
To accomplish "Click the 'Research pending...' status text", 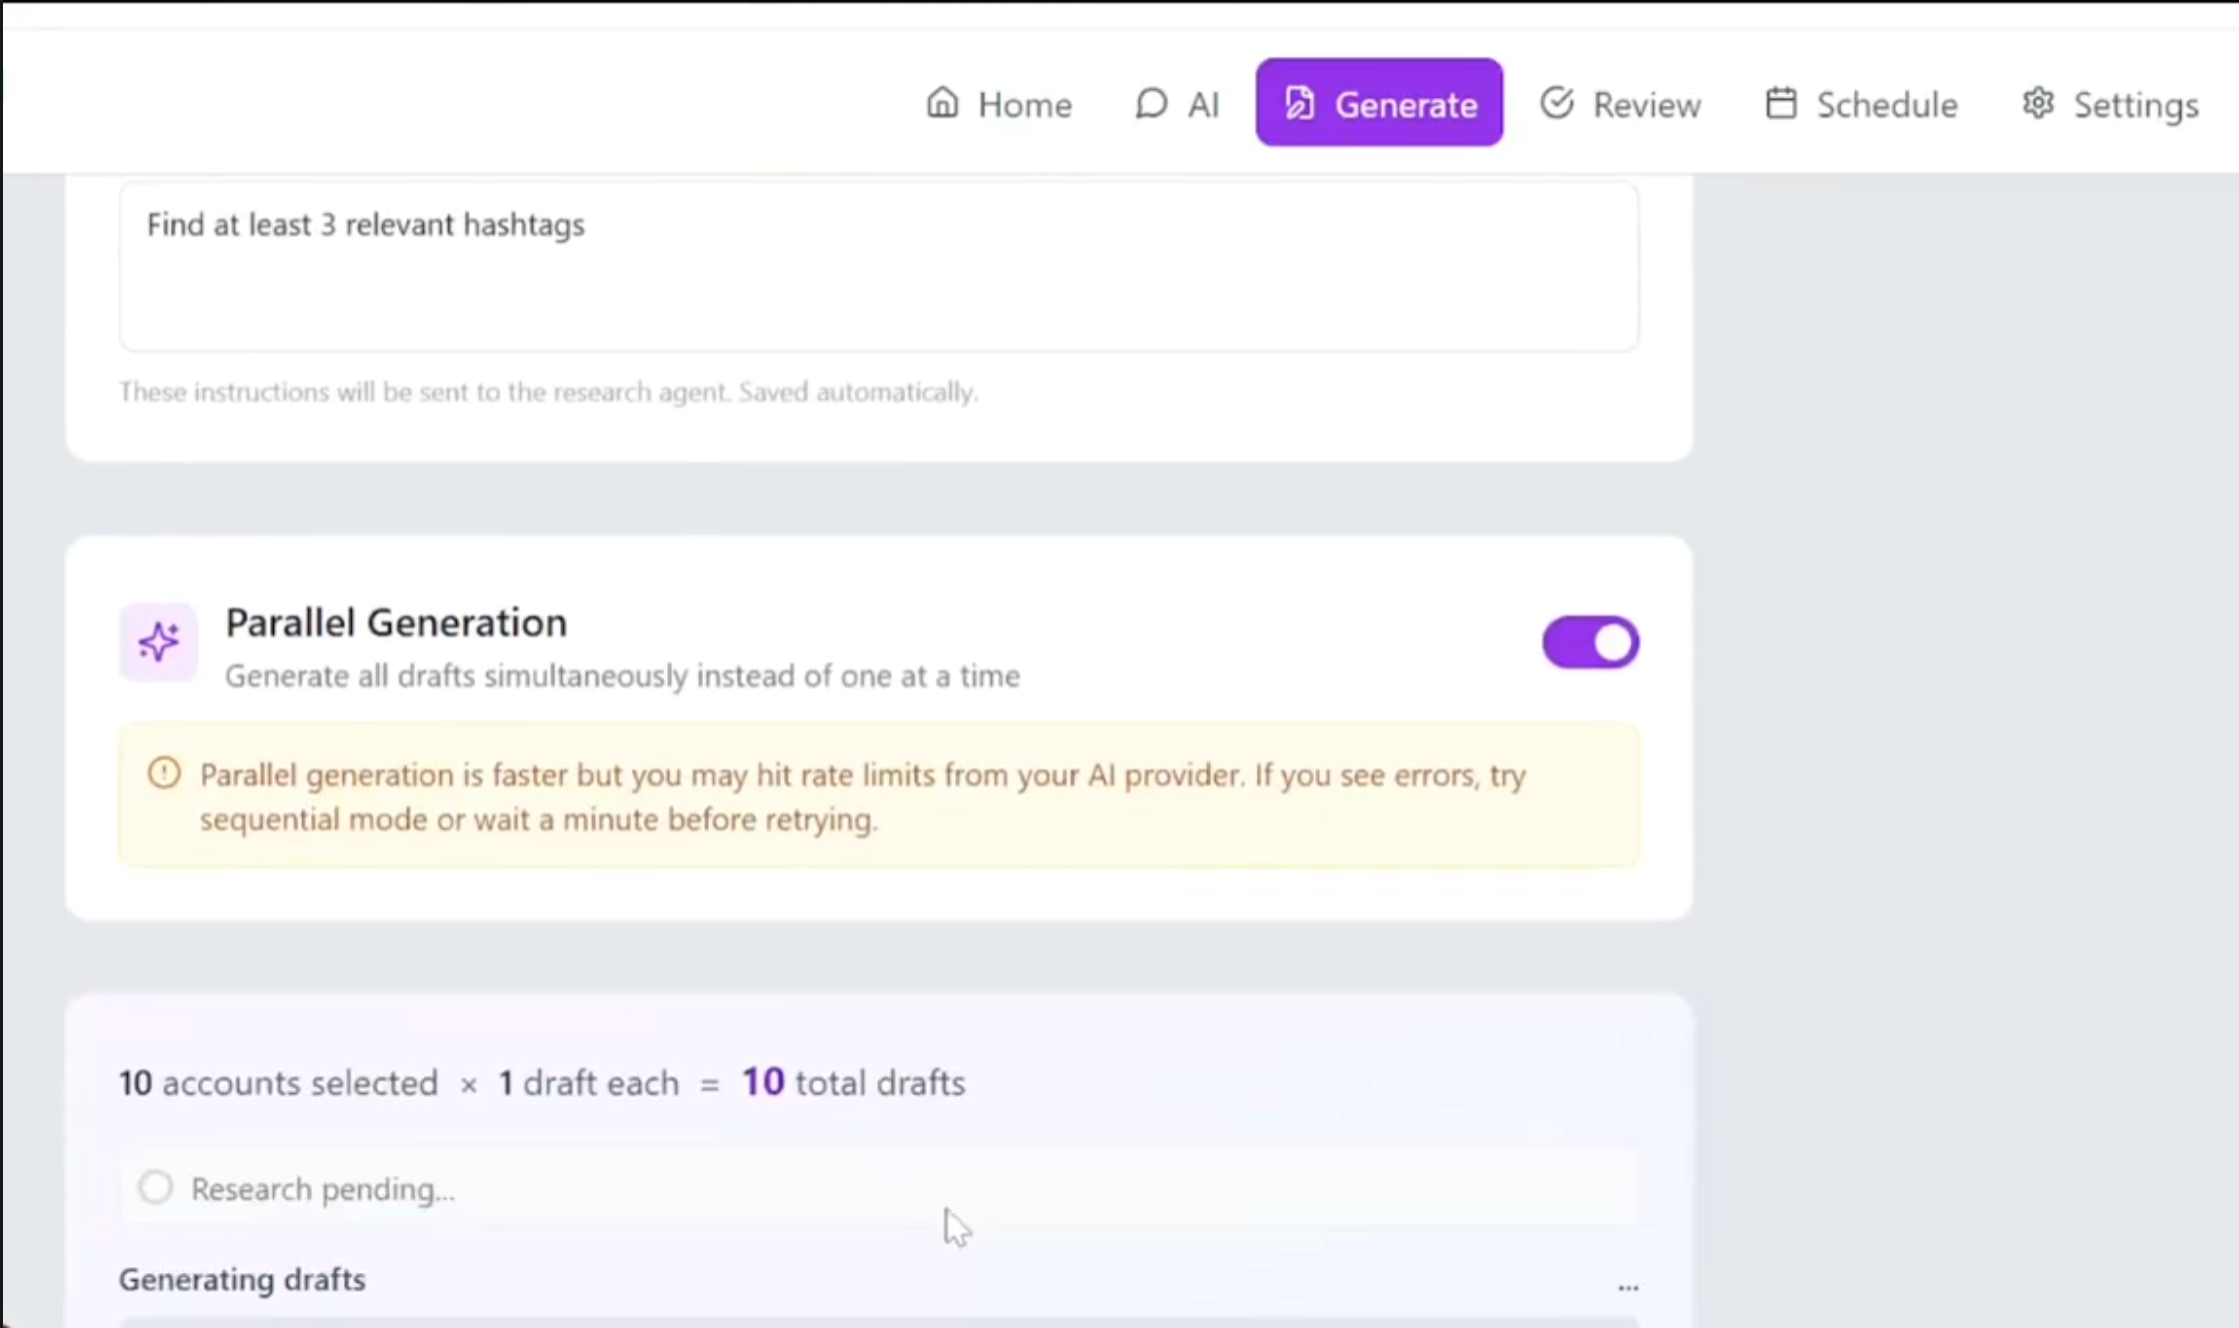I will pyautogui.click(x=323, y=1189).
